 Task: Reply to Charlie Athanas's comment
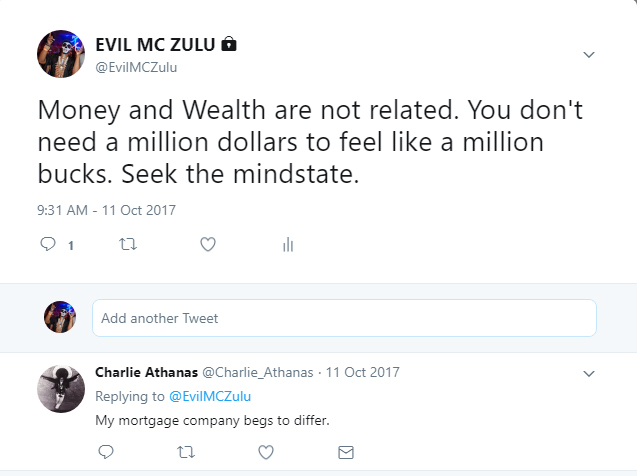coord(106,452)
